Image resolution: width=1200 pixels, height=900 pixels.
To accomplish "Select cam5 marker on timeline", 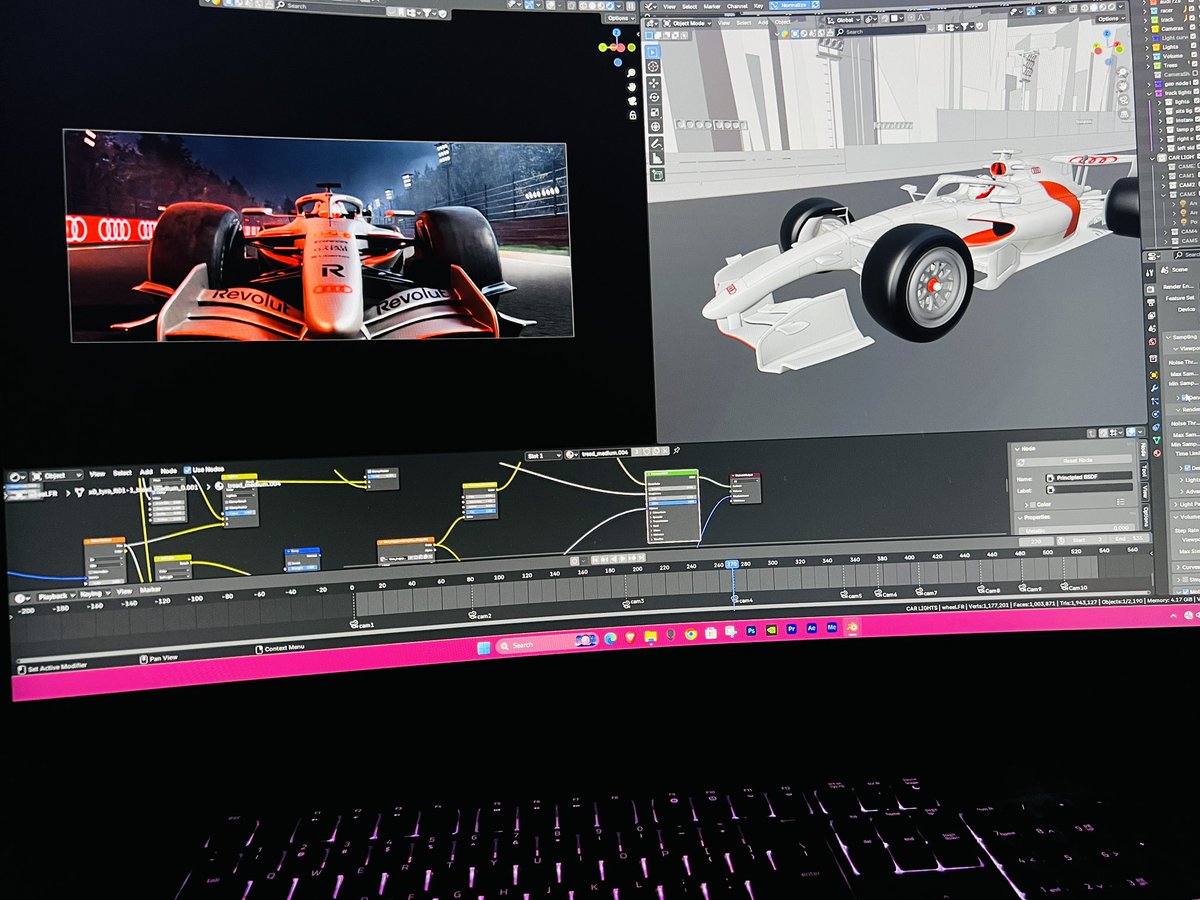I will [850, 595].
